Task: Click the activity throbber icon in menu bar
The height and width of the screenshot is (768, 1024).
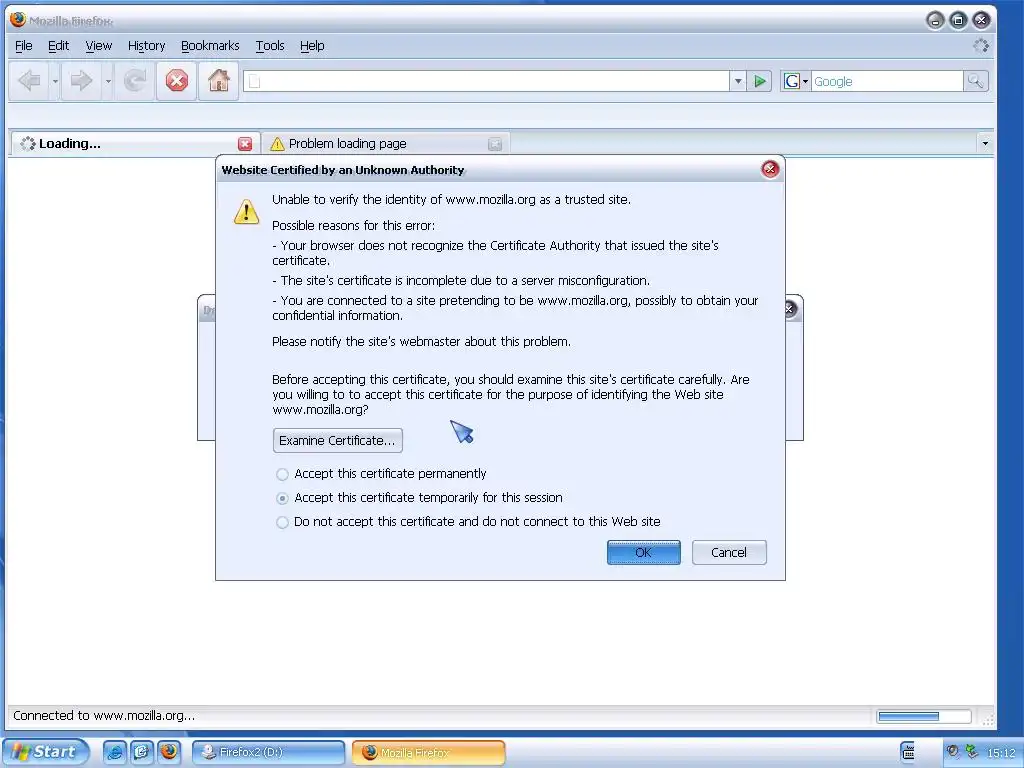Action: pyautogui.click(x=980, y=46)
